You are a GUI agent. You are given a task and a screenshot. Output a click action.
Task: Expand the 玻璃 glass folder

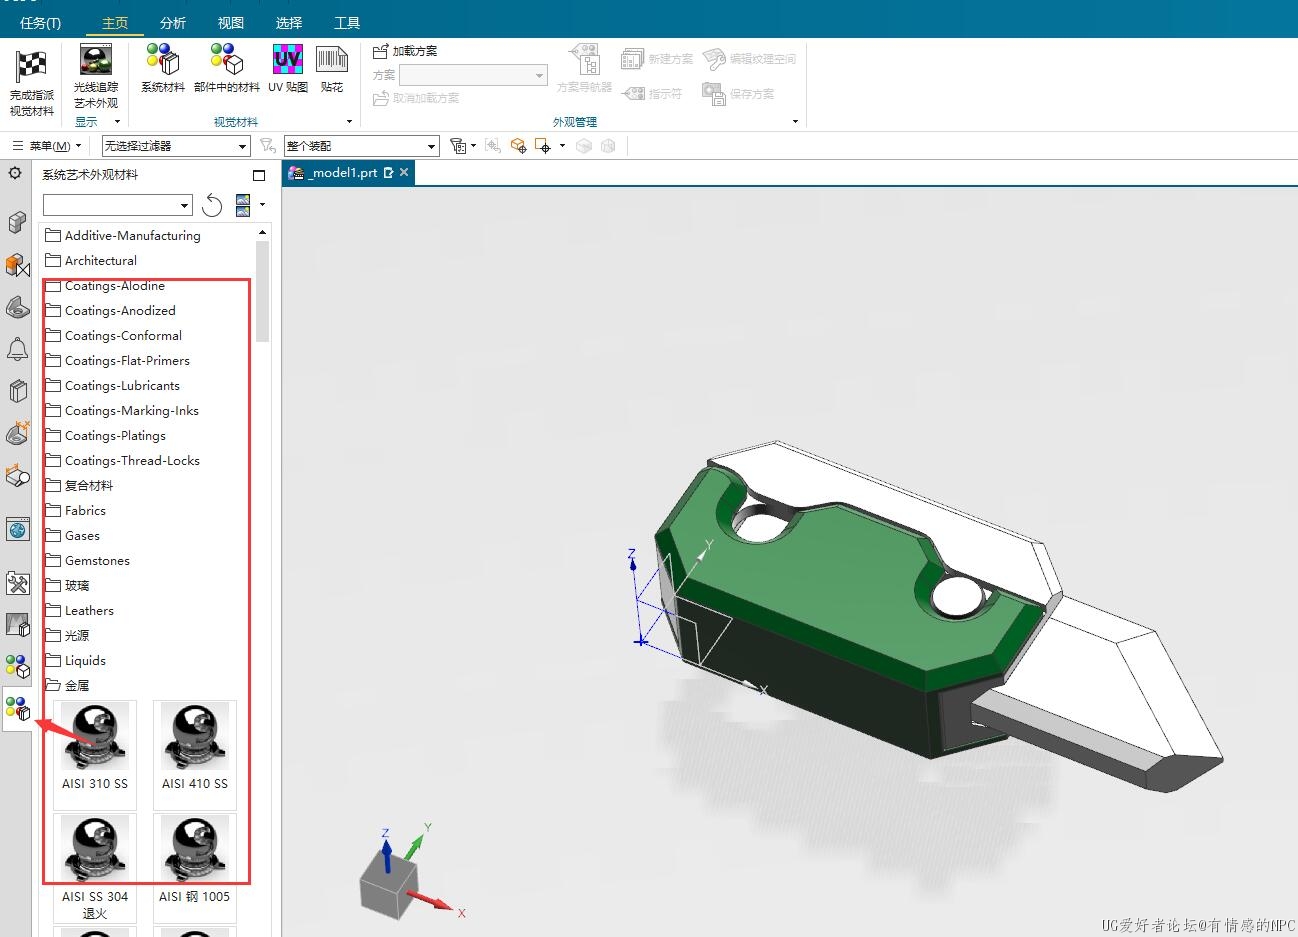[x=67, y=585]
